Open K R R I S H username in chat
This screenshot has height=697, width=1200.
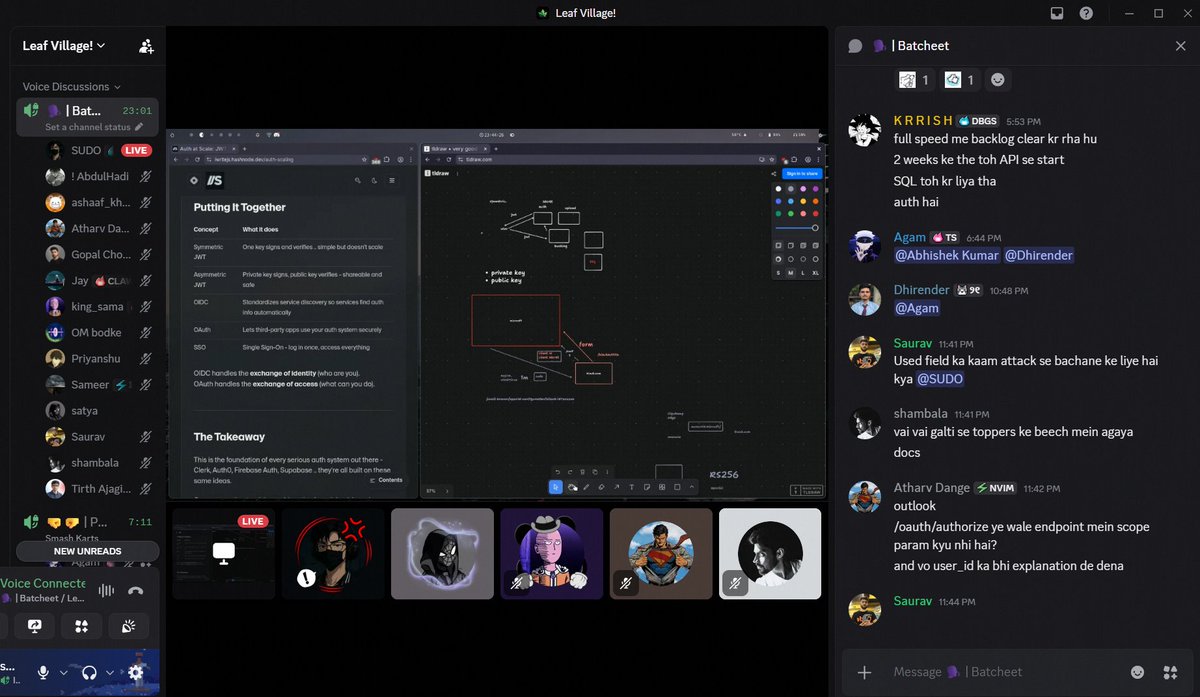(923, 121)
